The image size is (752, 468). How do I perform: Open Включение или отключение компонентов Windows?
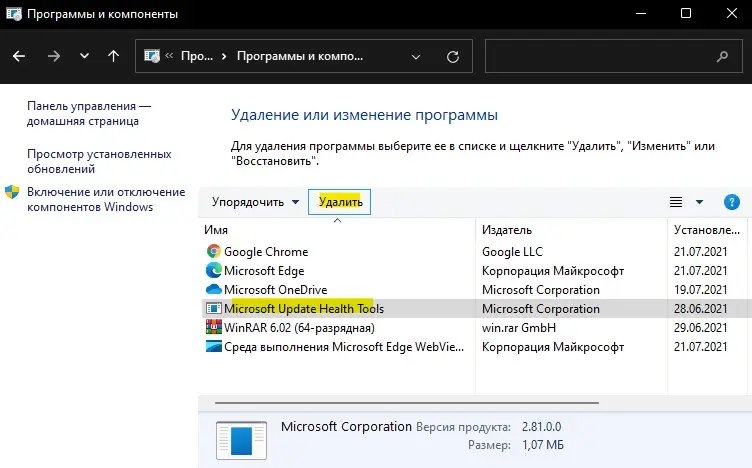pyautogui.click(x=105, y=199)
